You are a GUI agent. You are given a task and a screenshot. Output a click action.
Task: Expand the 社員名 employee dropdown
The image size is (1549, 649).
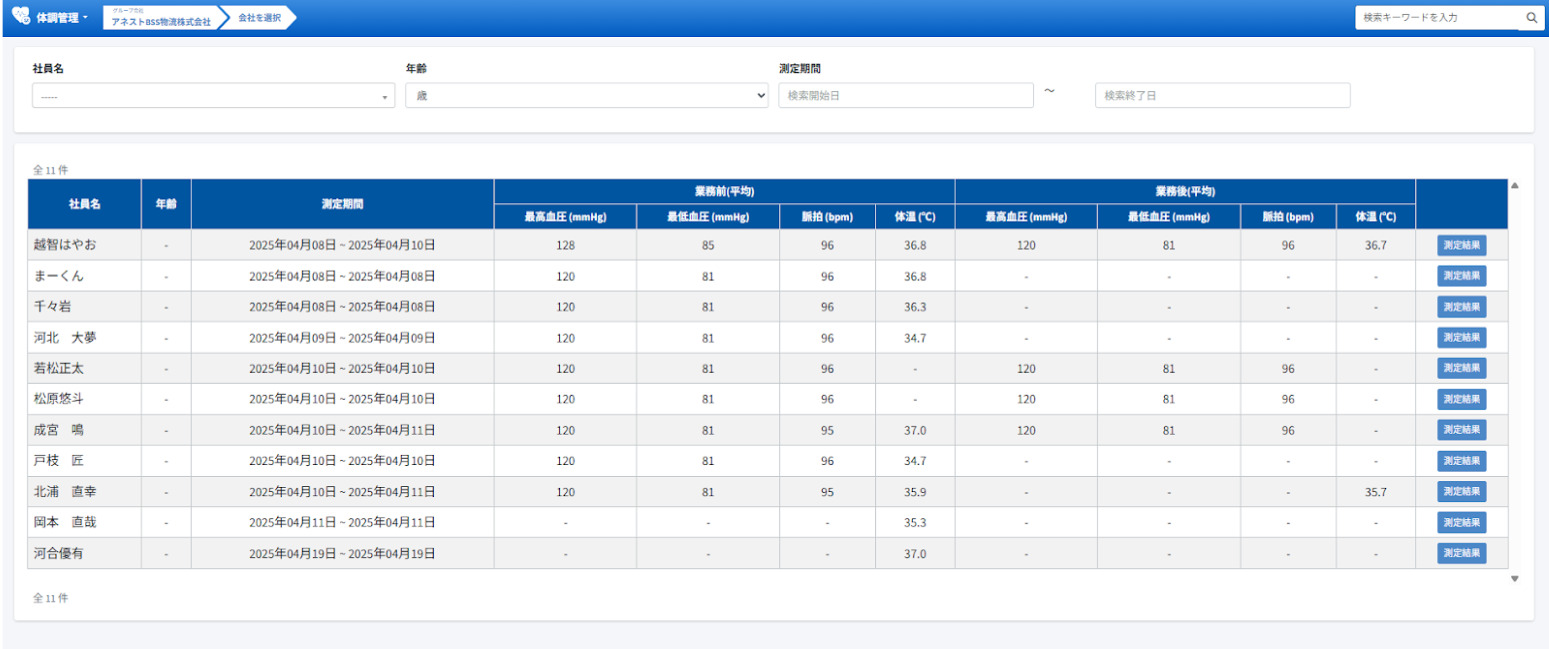point(213,96)
